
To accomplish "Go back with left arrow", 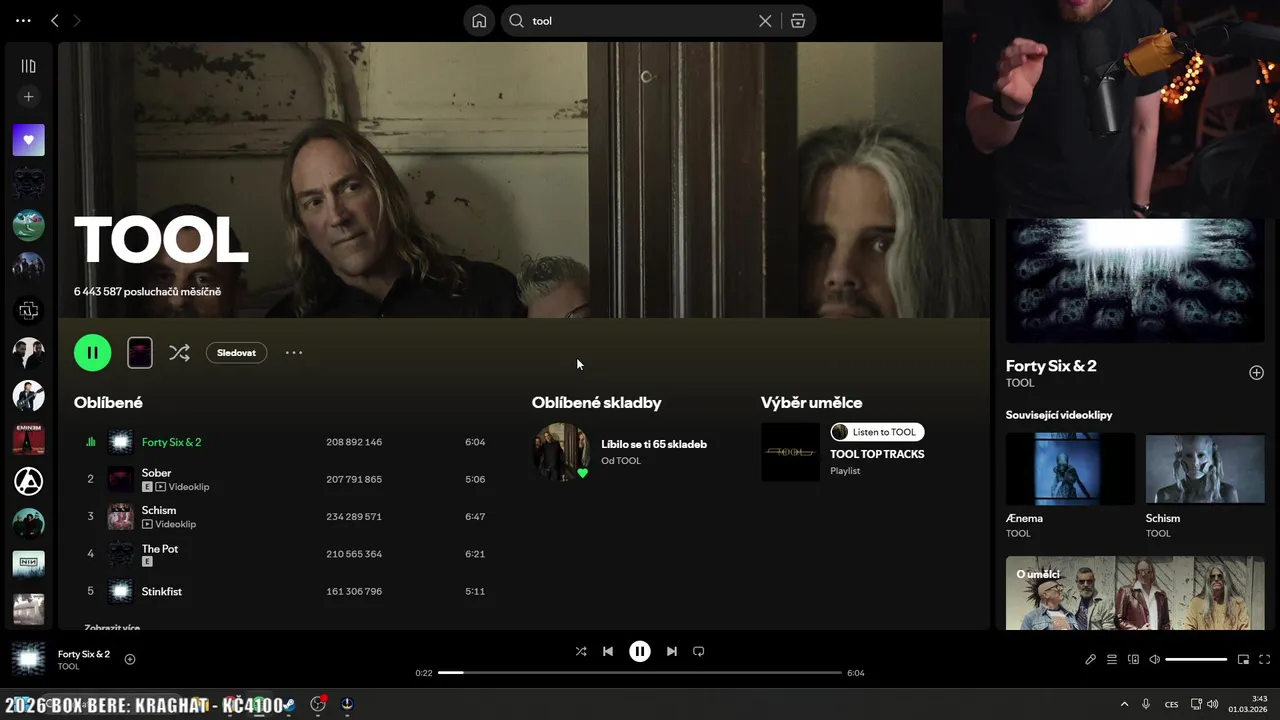I will [x=55, y=20].
